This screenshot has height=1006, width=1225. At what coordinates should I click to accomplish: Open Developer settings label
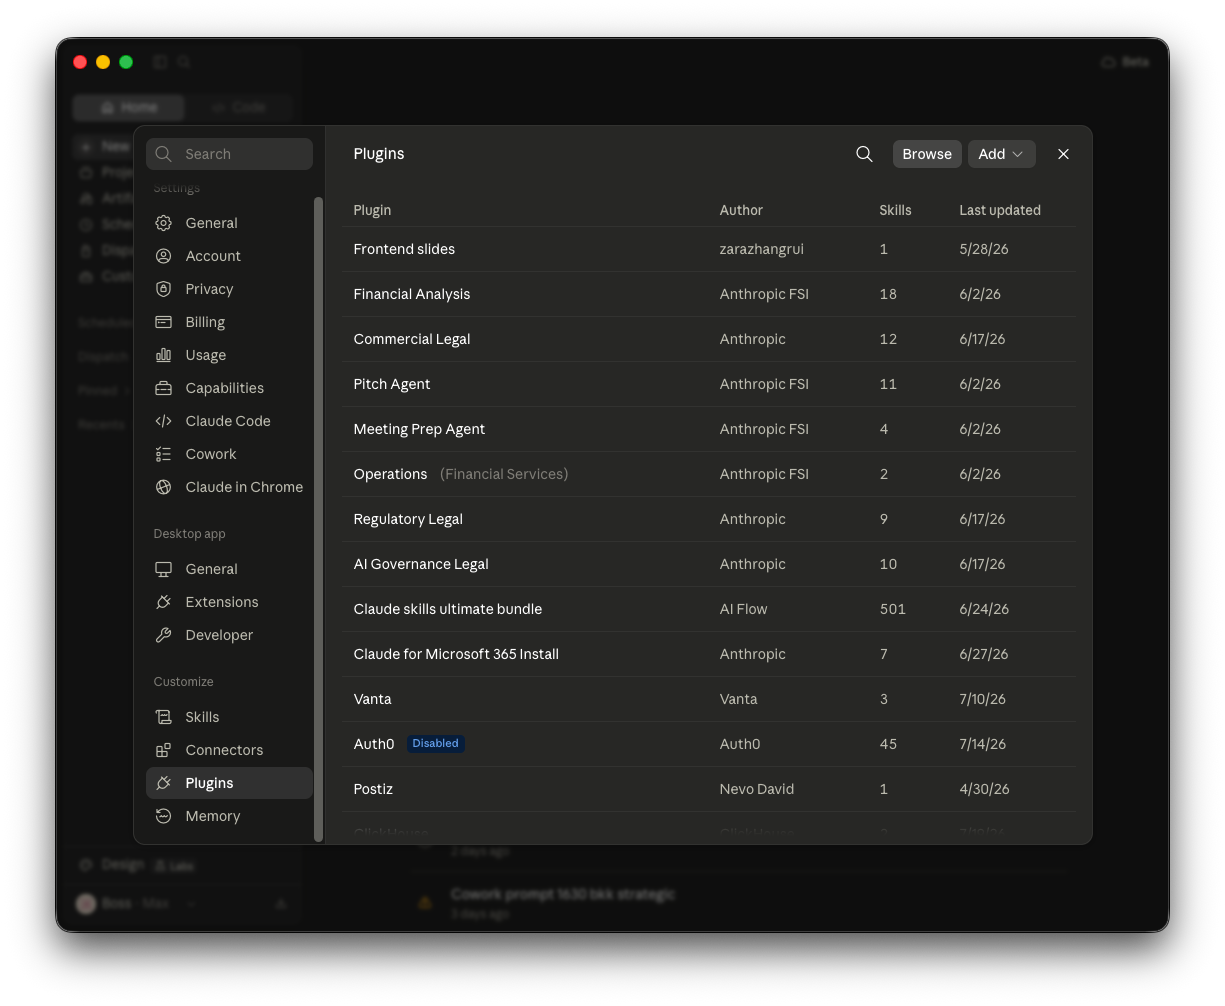[x=219, y=635]
